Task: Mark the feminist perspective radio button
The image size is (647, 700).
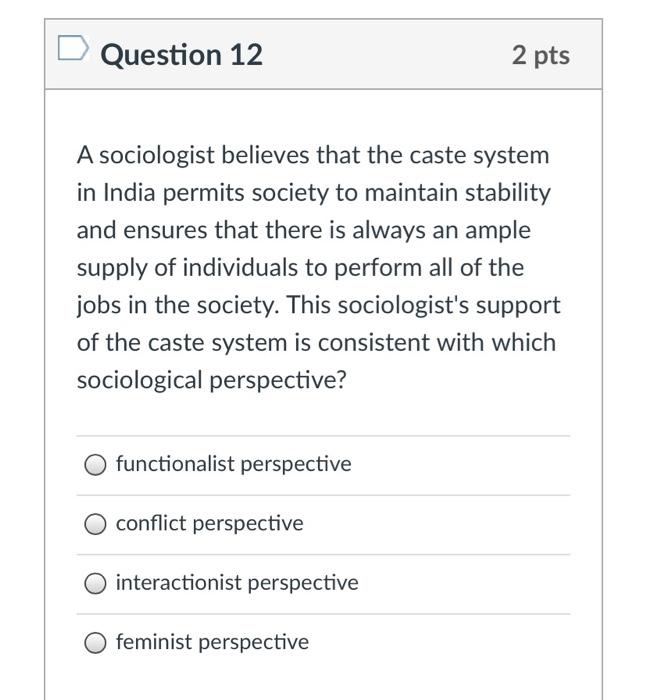Action: coord(96,642)
